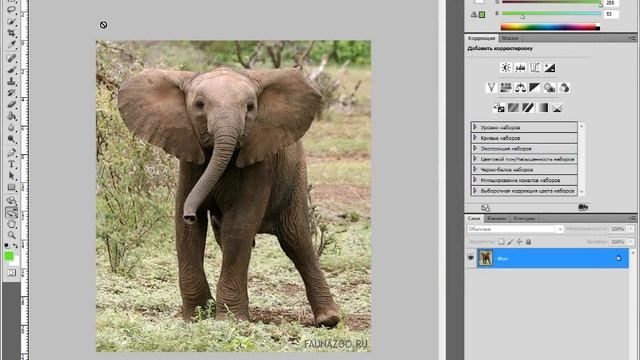Open the Layers panel options menu
Image resolution: width=640 pixels, height=360 pixels.
click(x=633, y=218)
